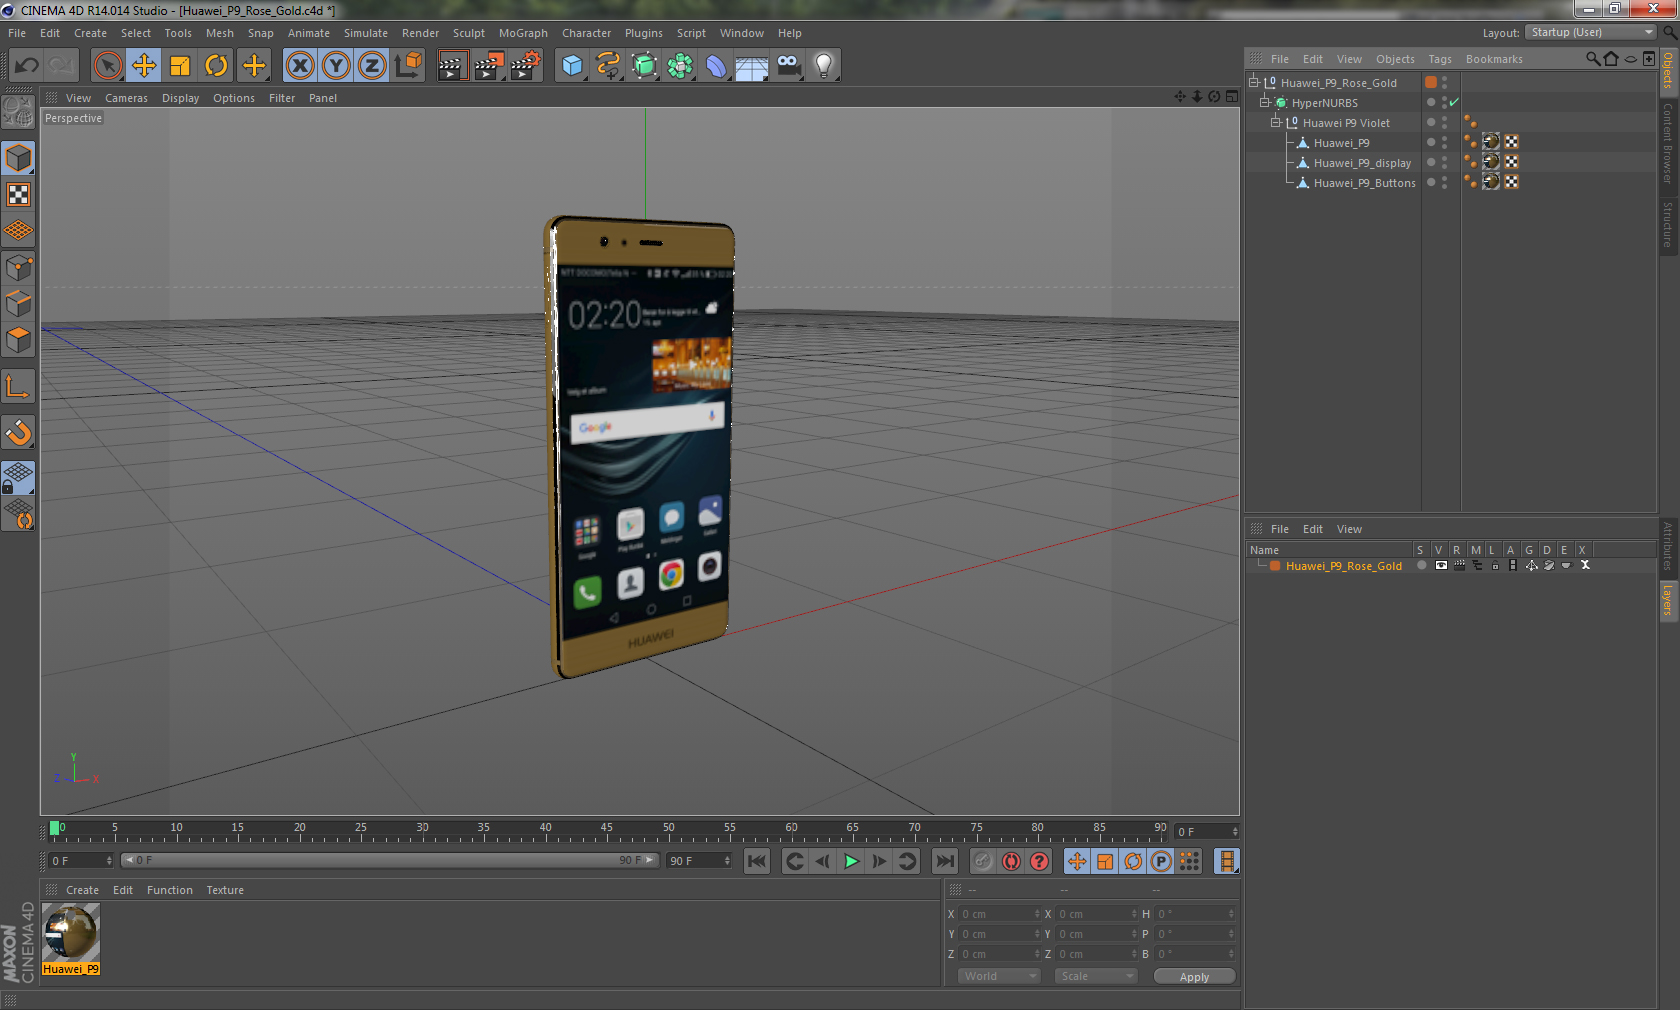Activate the Scale tool
This screenshot has width=1680, height=1010.
[x=180, y=66]
